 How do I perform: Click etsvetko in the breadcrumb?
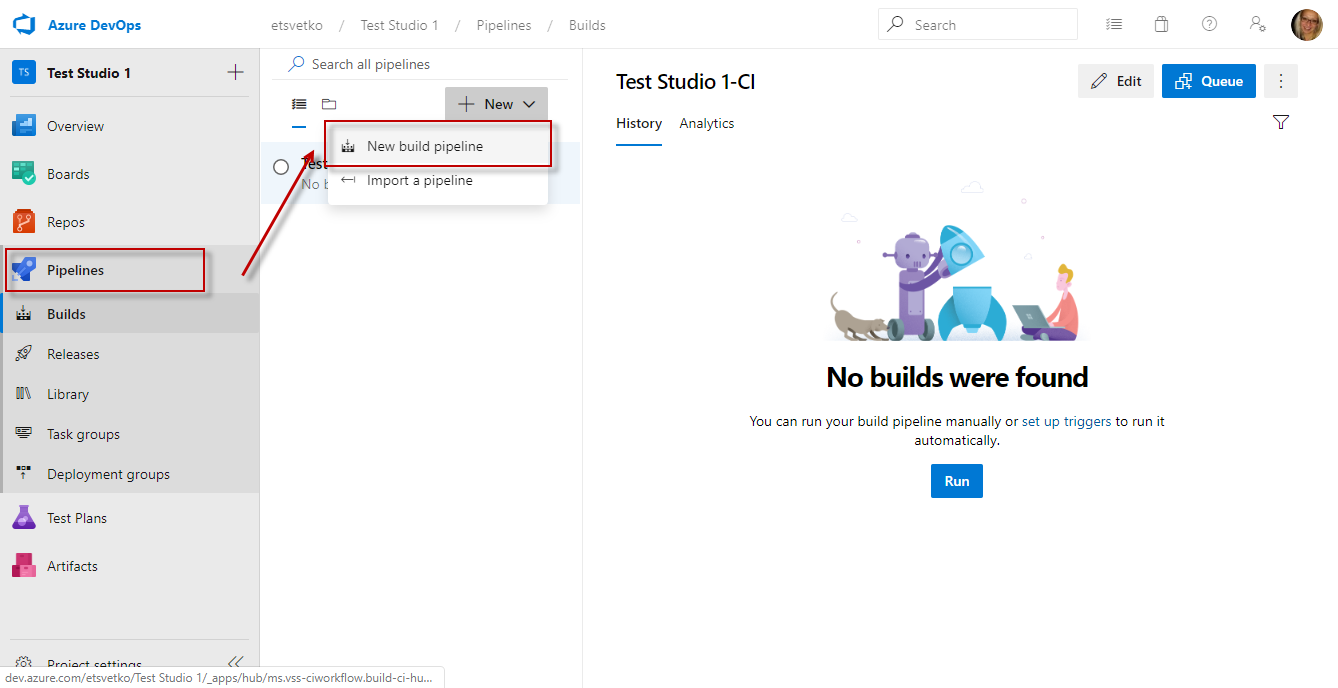click(x=297, y=25)
